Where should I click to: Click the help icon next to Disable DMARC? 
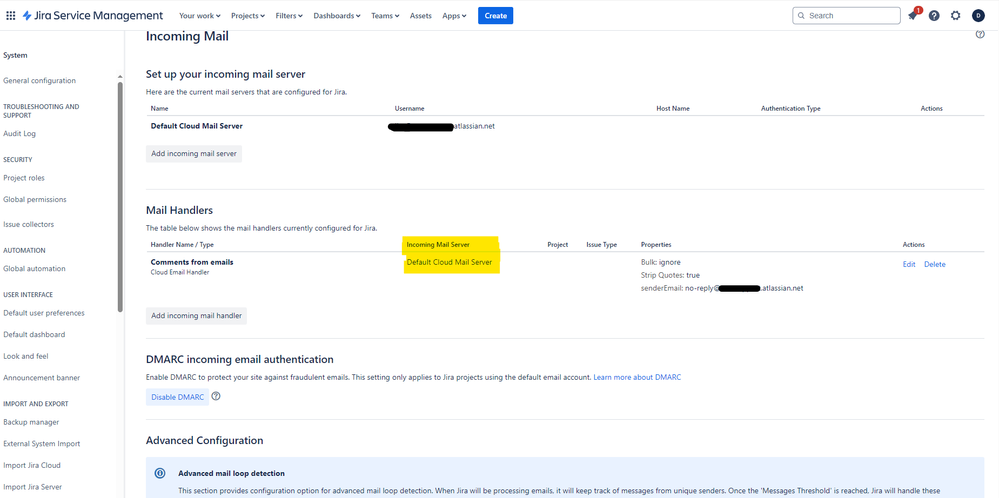pyautogui.click(x=216, y=396)
